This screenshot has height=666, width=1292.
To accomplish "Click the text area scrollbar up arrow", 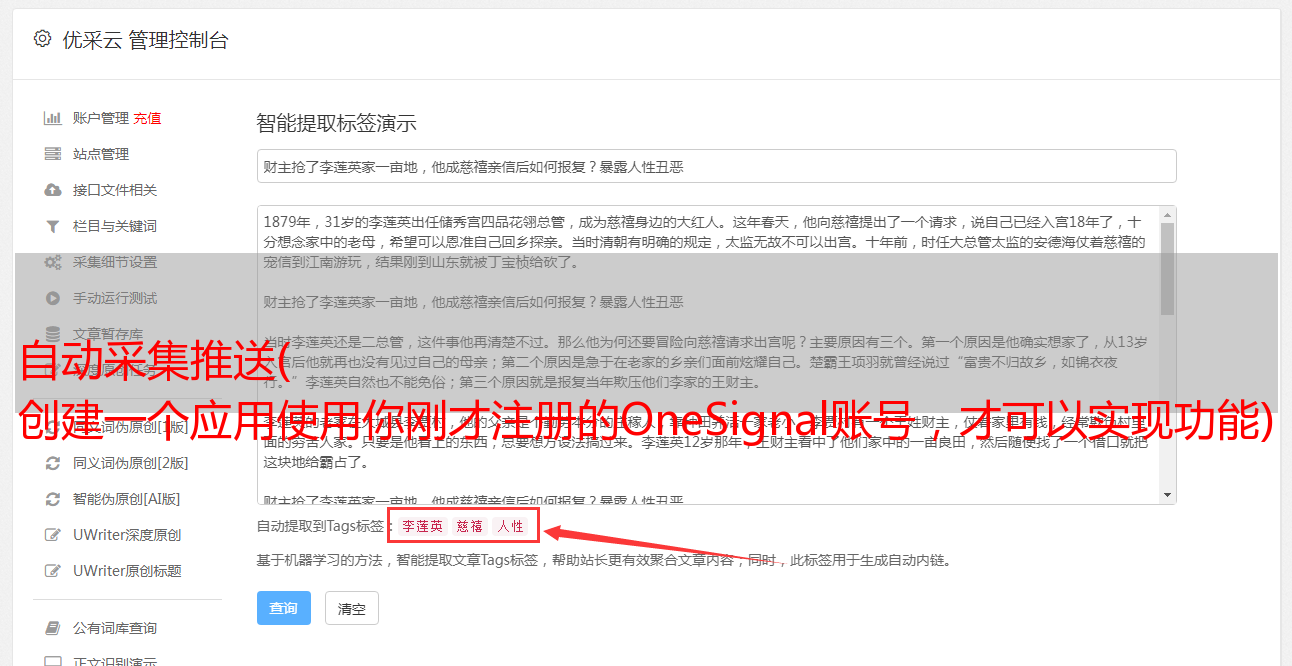I will pyautogui.click(x=1167, y=214).
